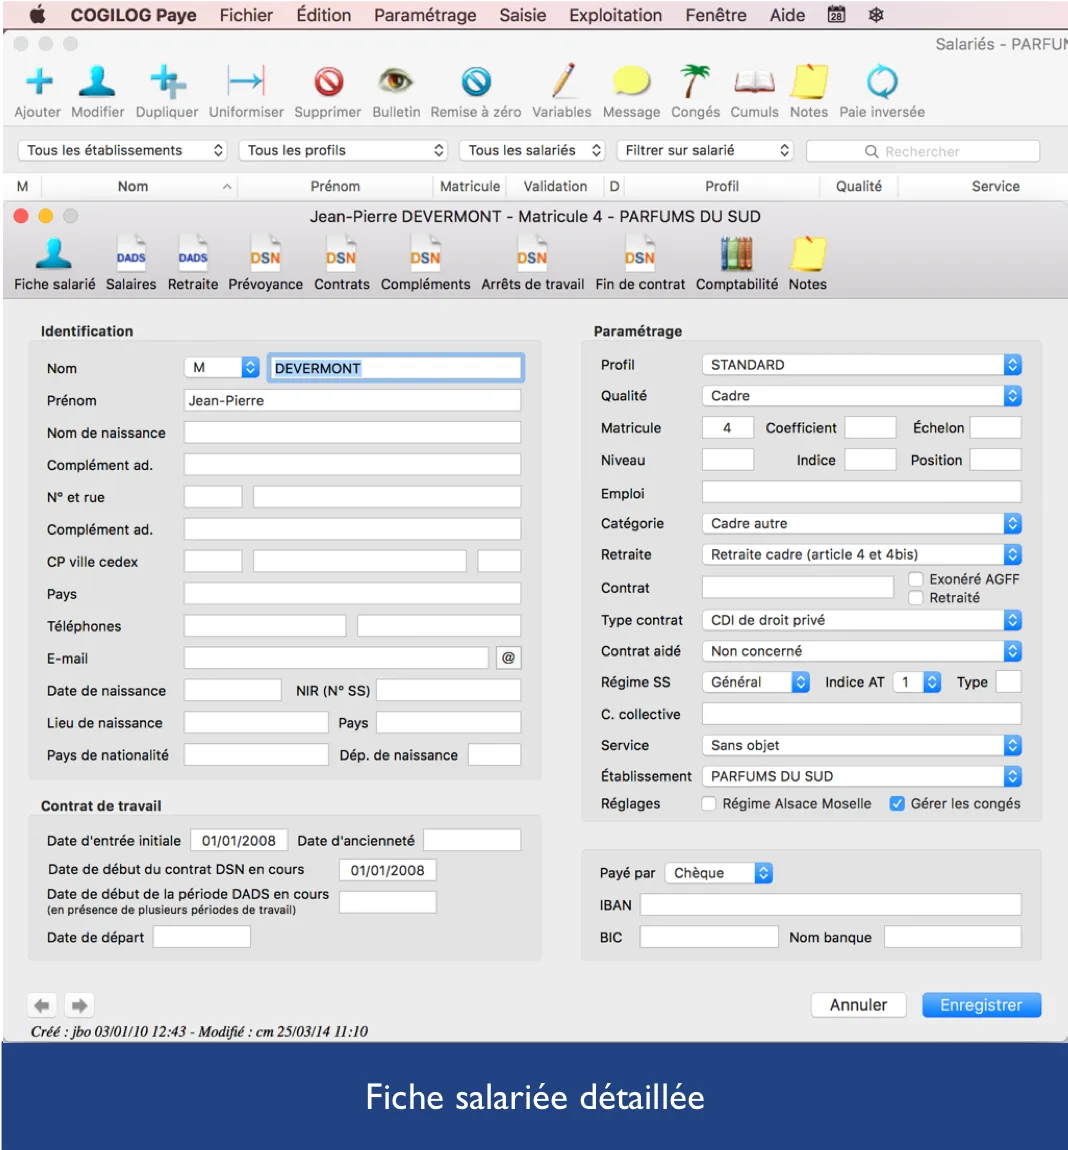Tick the Exonéré AGFF checkbox
The image size is (1068, 1150).
coord(915,579)
